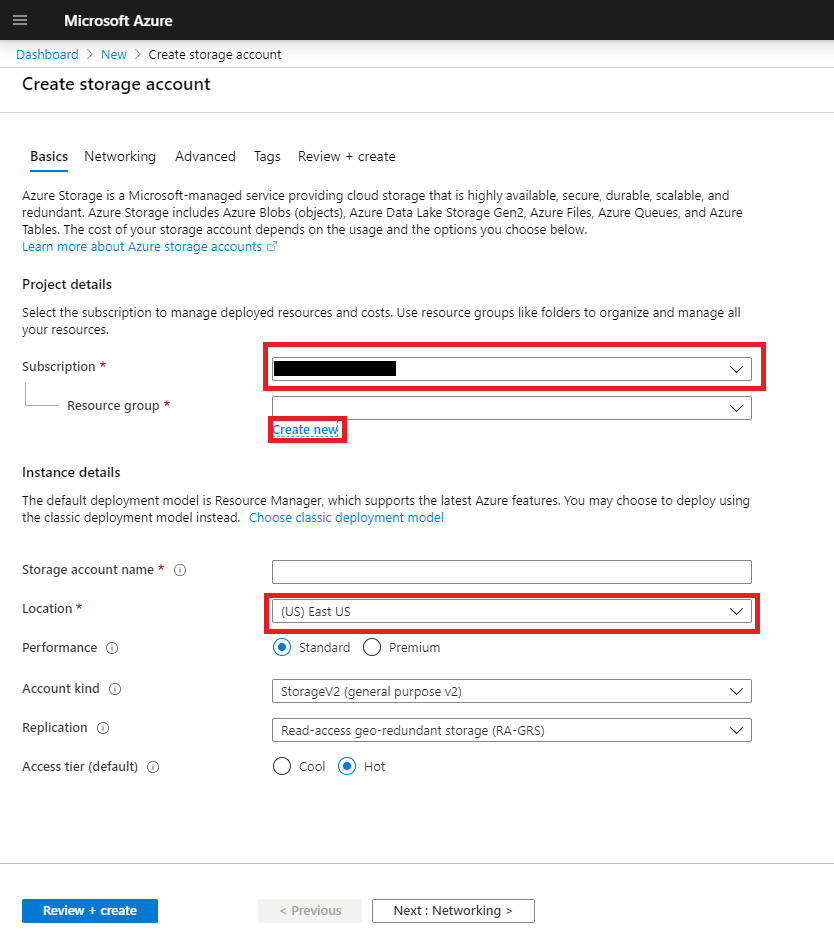The image size is (834, 941).
Task: Go to the Tags tab
Action: (x=267, y=157)
